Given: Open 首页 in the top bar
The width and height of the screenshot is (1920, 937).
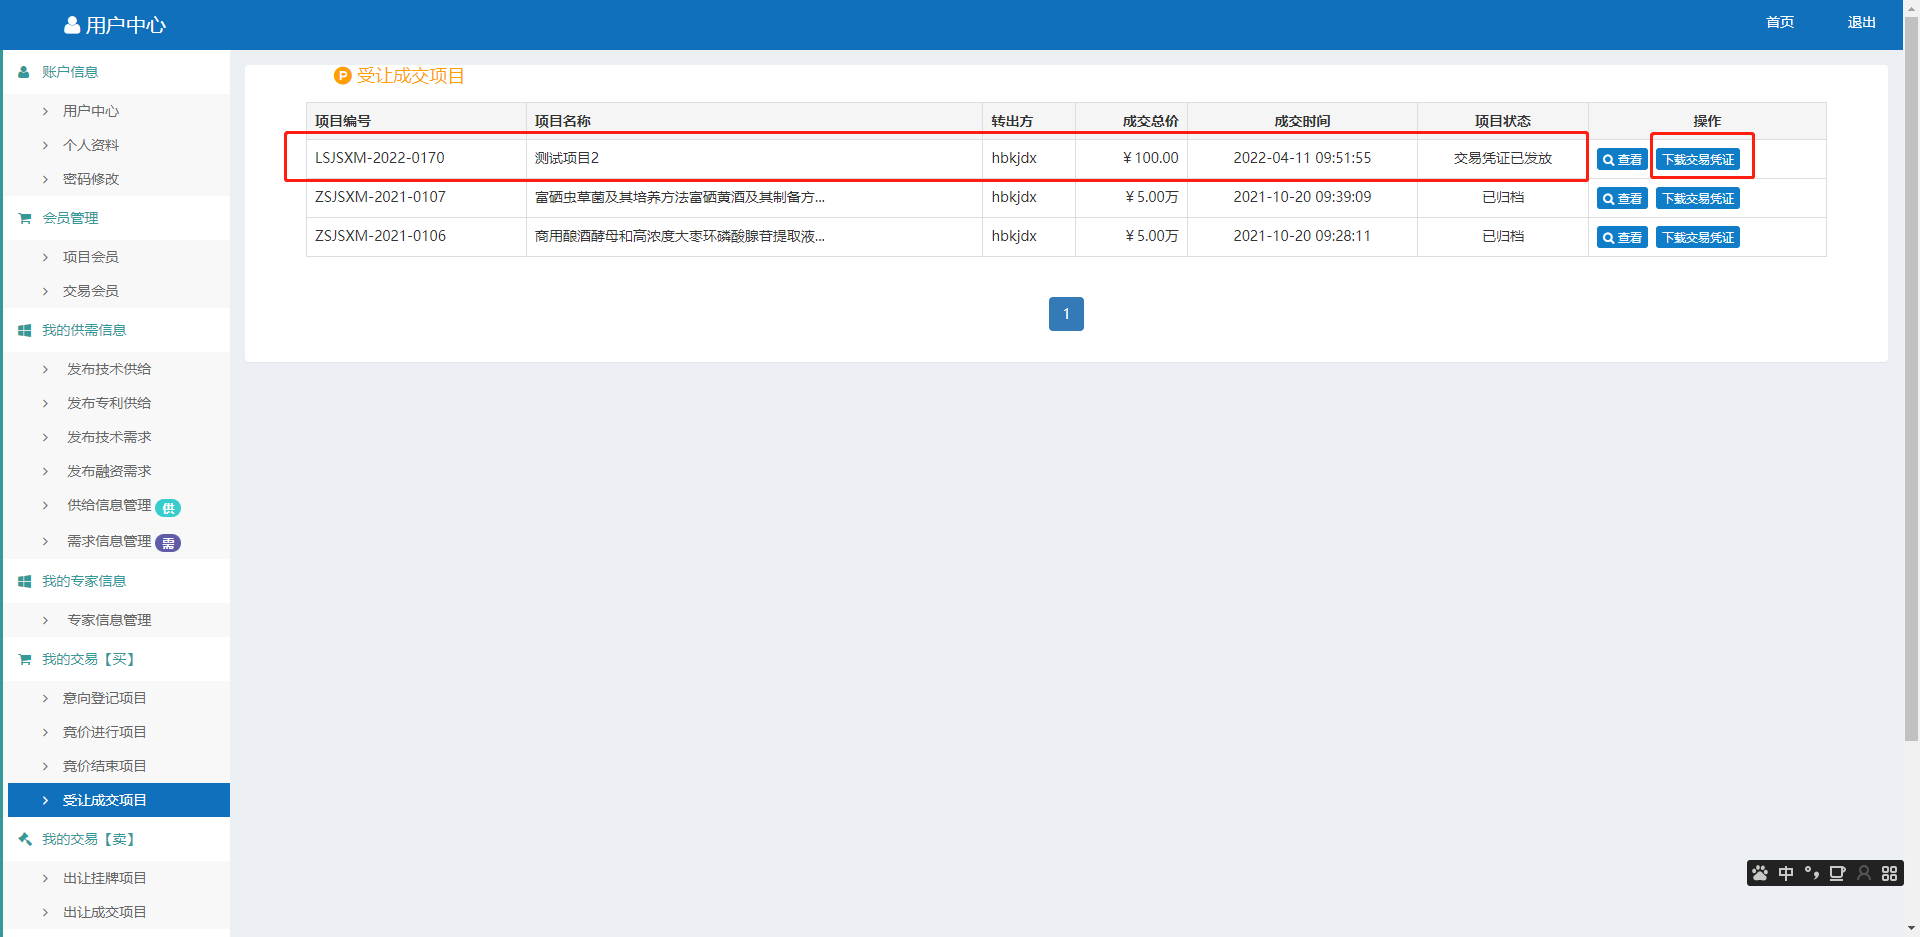Looking at the screenshot, I should [1780, 22].
